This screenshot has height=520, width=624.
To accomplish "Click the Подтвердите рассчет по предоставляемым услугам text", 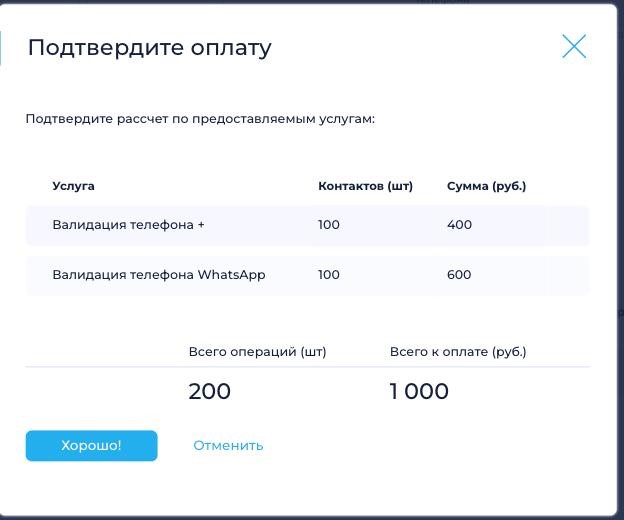I will [200, 119].
